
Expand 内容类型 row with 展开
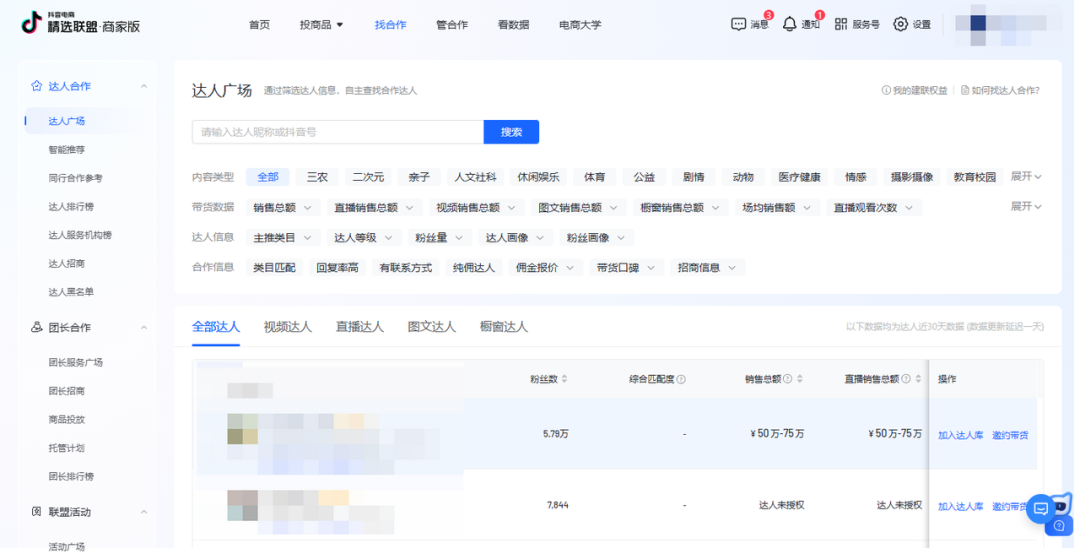pyautogui.click(x=1026, y=176)
